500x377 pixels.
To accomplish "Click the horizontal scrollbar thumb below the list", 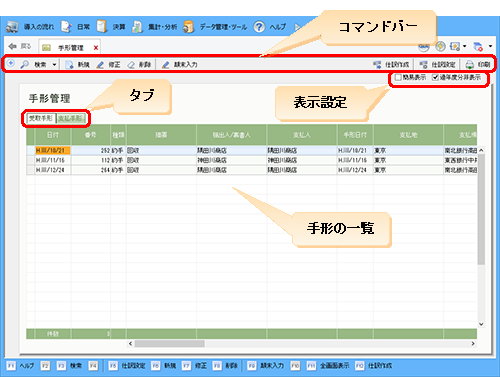I will click(170, 343).
